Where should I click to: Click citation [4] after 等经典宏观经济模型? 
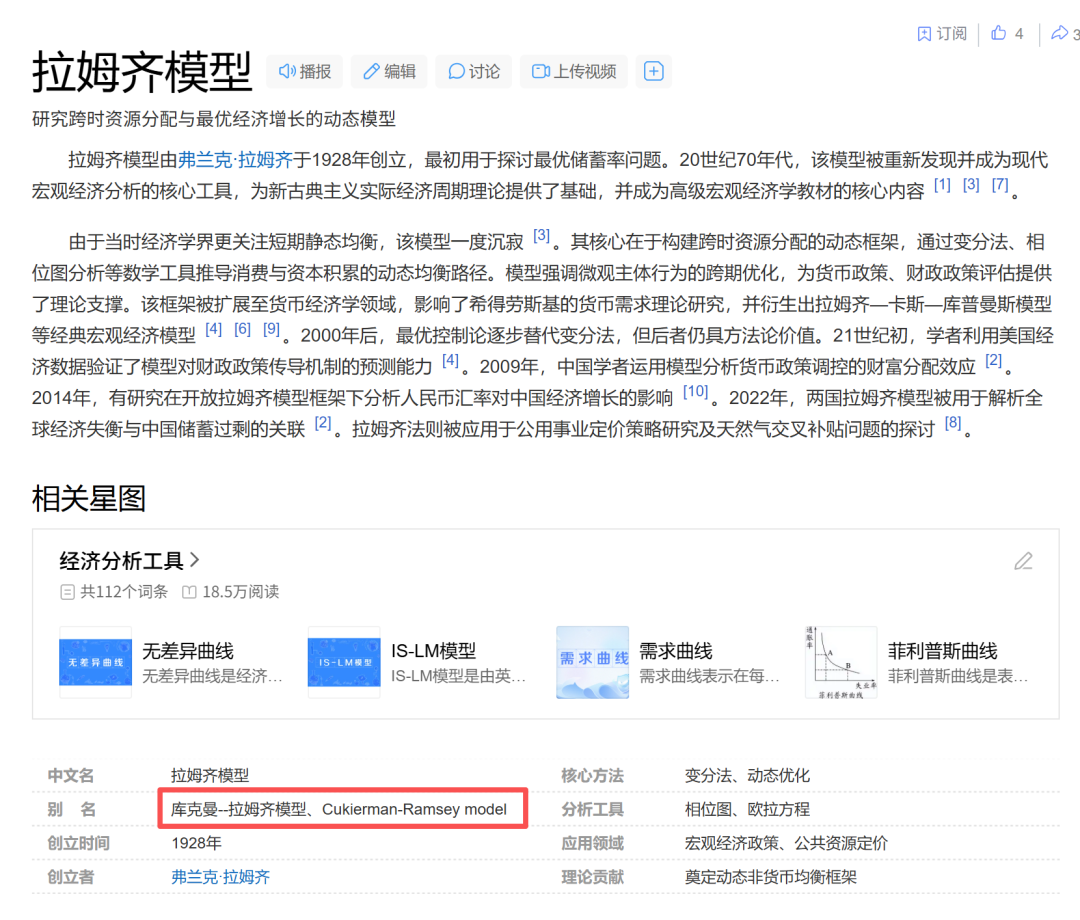tap(214, 329)
